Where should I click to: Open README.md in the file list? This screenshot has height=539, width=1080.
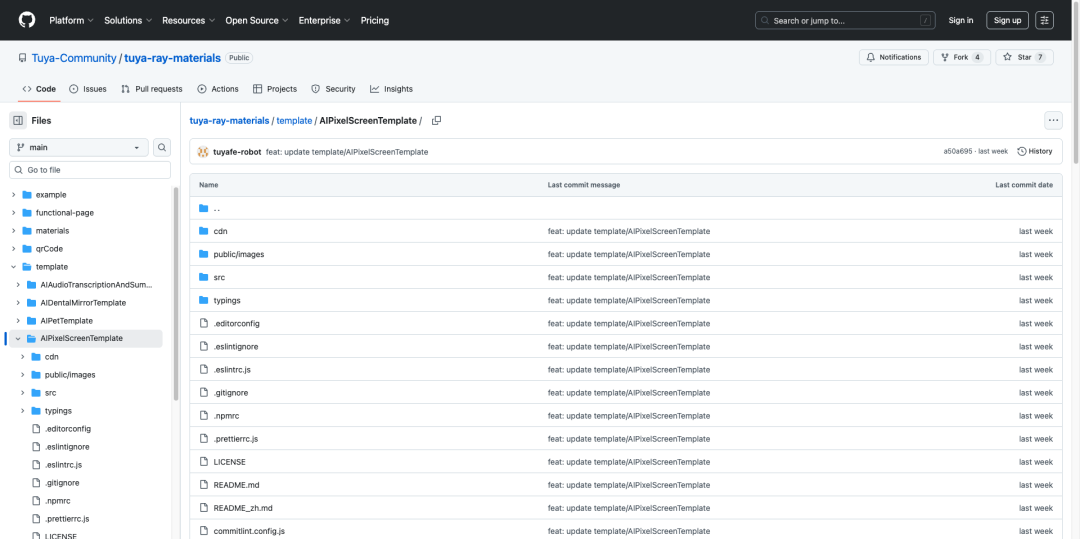tap(236, 485)
